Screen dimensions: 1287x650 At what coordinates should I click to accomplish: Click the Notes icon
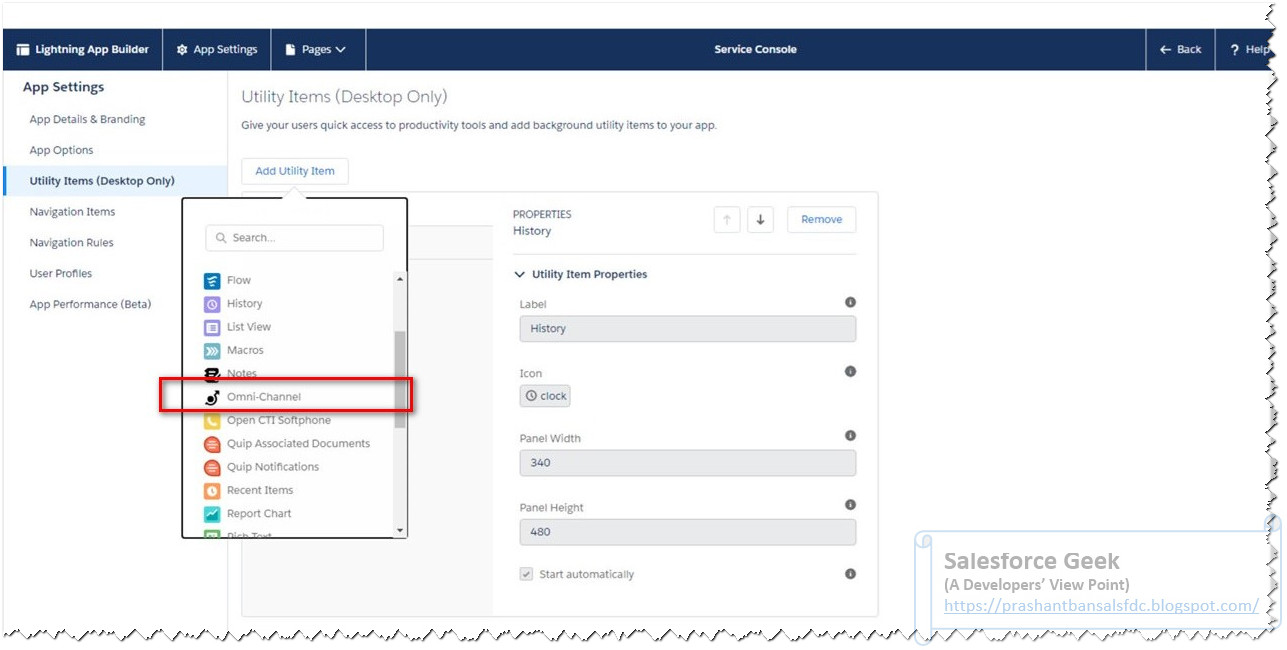click(x=212, y=374)
